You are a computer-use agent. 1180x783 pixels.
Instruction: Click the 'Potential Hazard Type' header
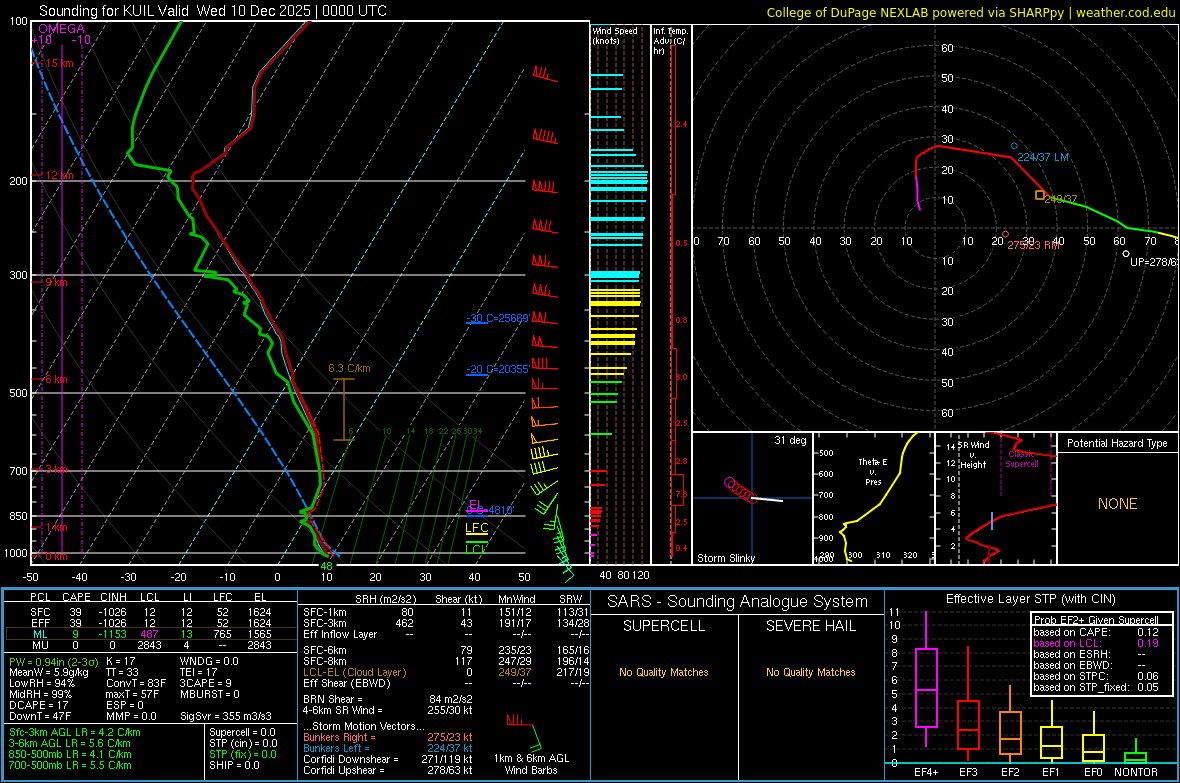point(1117,443)
